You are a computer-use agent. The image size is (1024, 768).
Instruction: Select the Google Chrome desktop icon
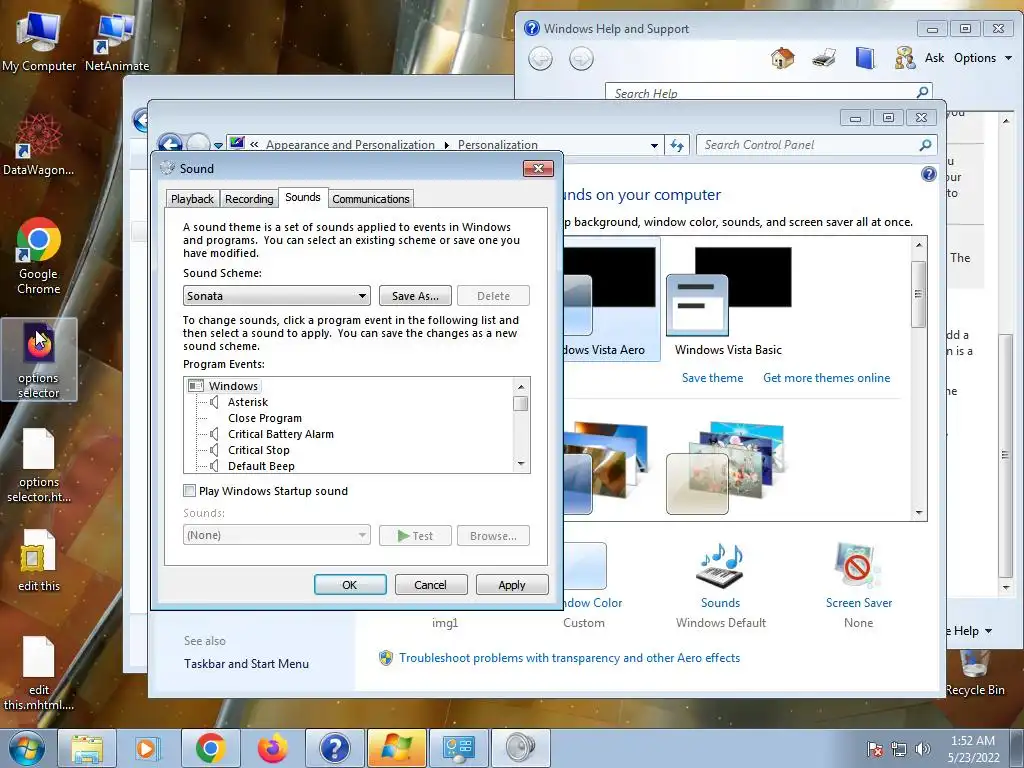point(39,255)
